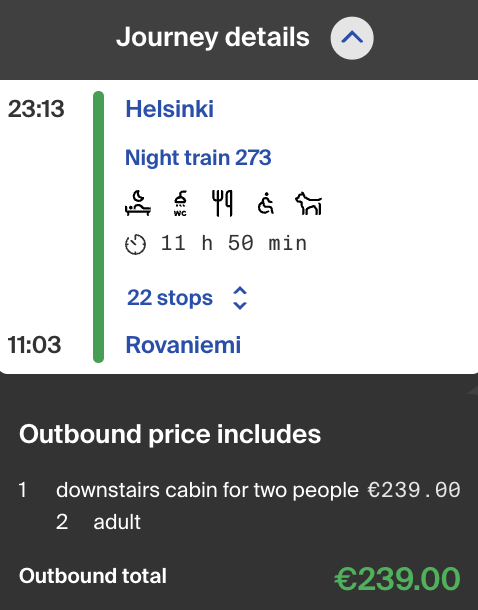This screenshot has width=478, height=610.
Task: Click the downstairs cabin for two people item
Action: [x=207, y=490]
